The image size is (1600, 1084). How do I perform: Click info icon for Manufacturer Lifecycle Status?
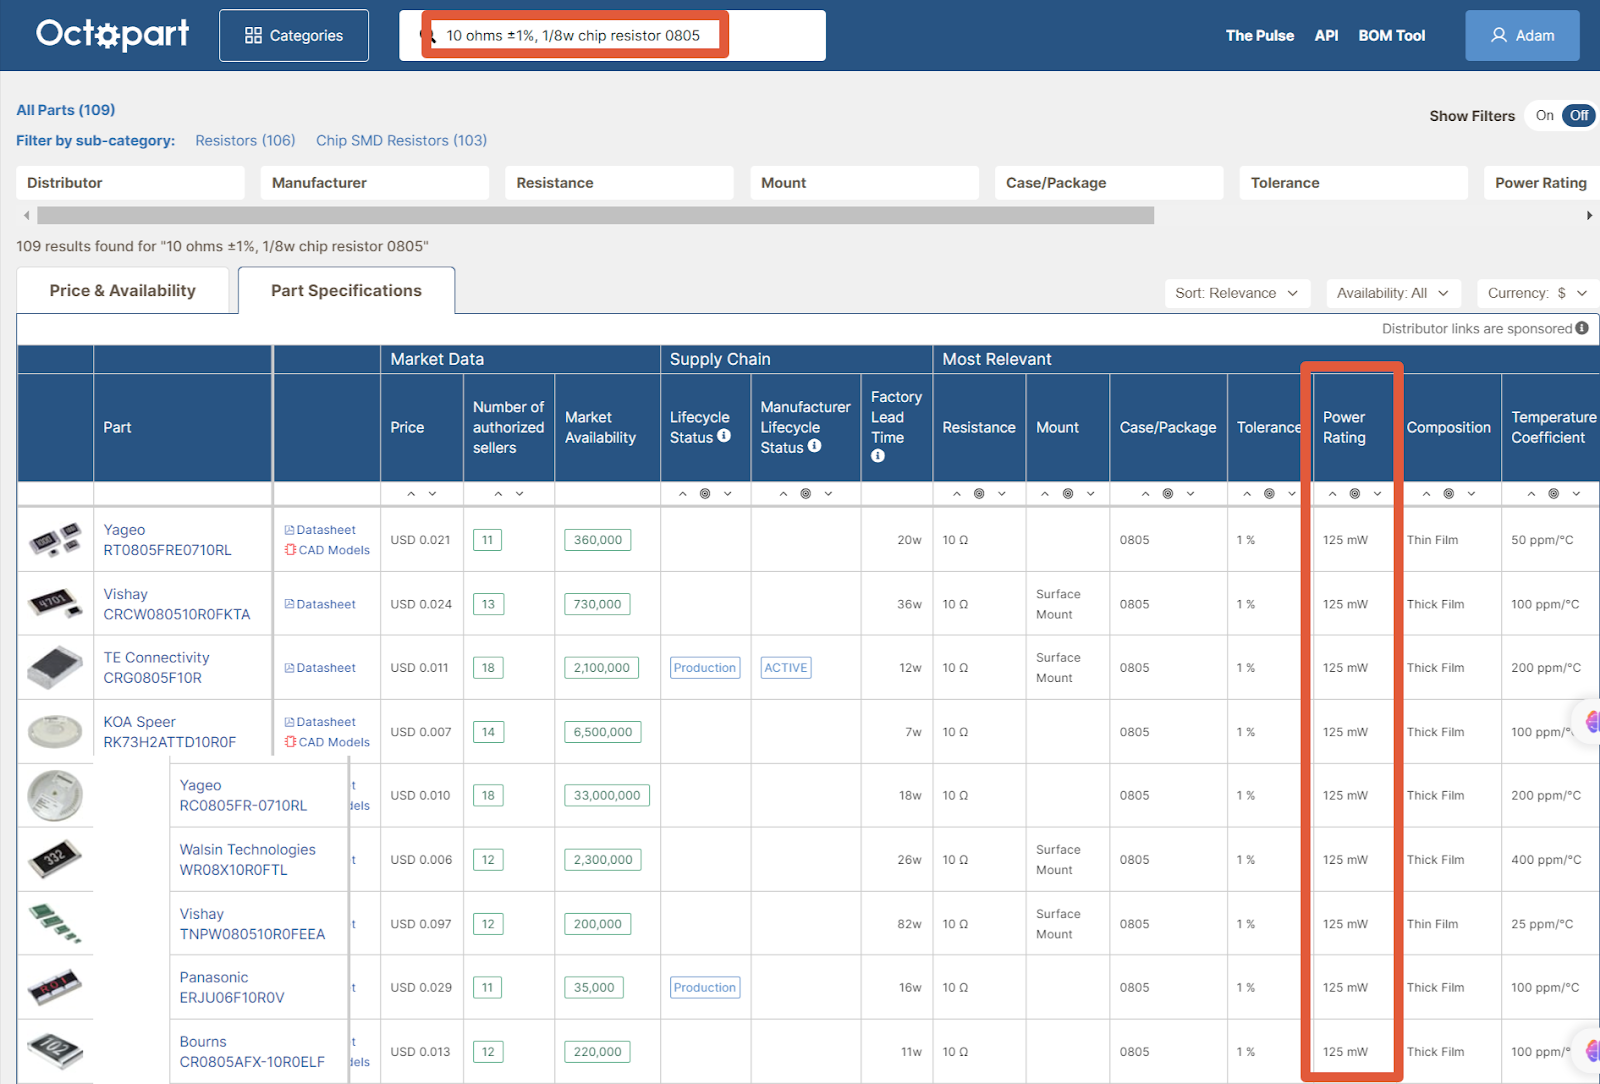(814, 446)
